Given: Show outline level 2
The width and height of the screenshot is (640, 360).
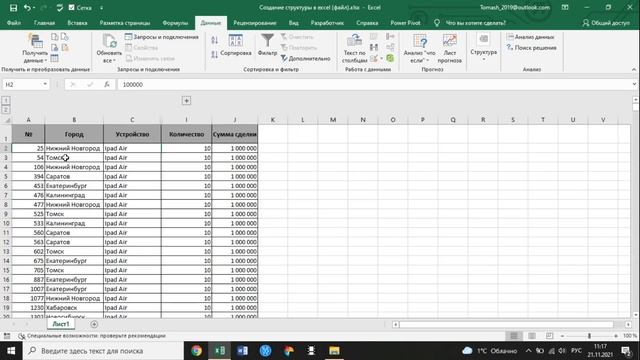Looking at the screenshot, I should [x=6, y=109].
